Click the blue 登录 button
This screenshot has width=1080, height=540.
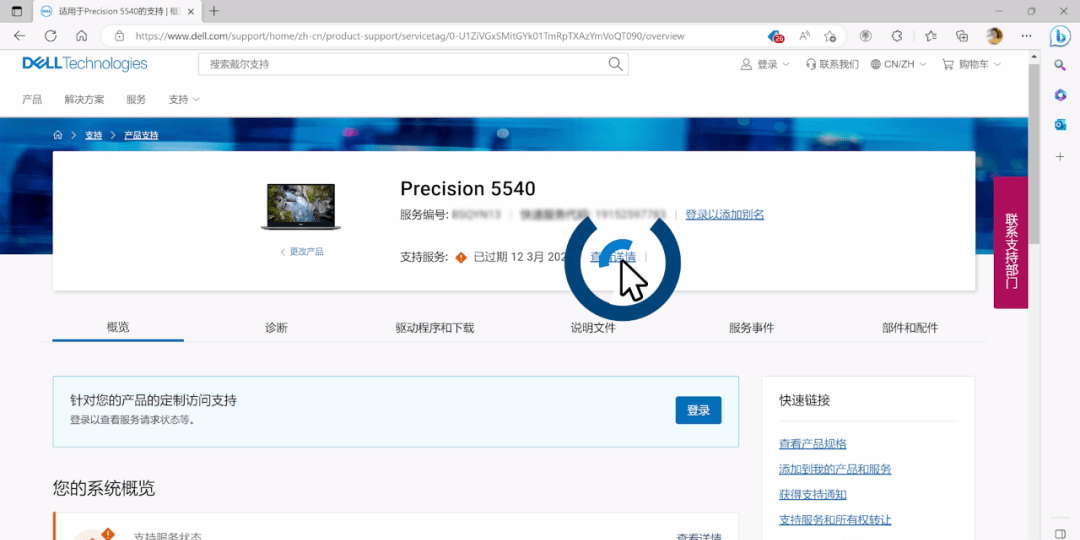(698, 410)
